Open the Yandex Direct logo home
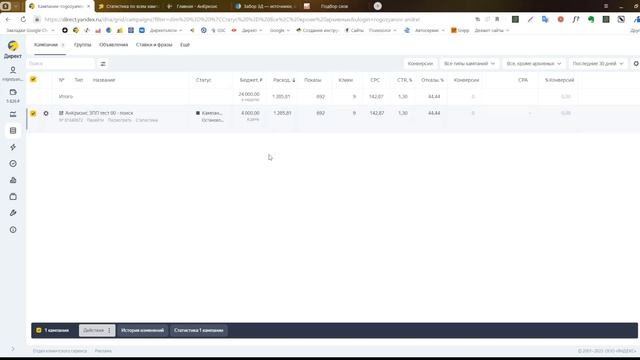Image resolution: width=640 pixels, height=360 pixels. [x=13, y=49]
